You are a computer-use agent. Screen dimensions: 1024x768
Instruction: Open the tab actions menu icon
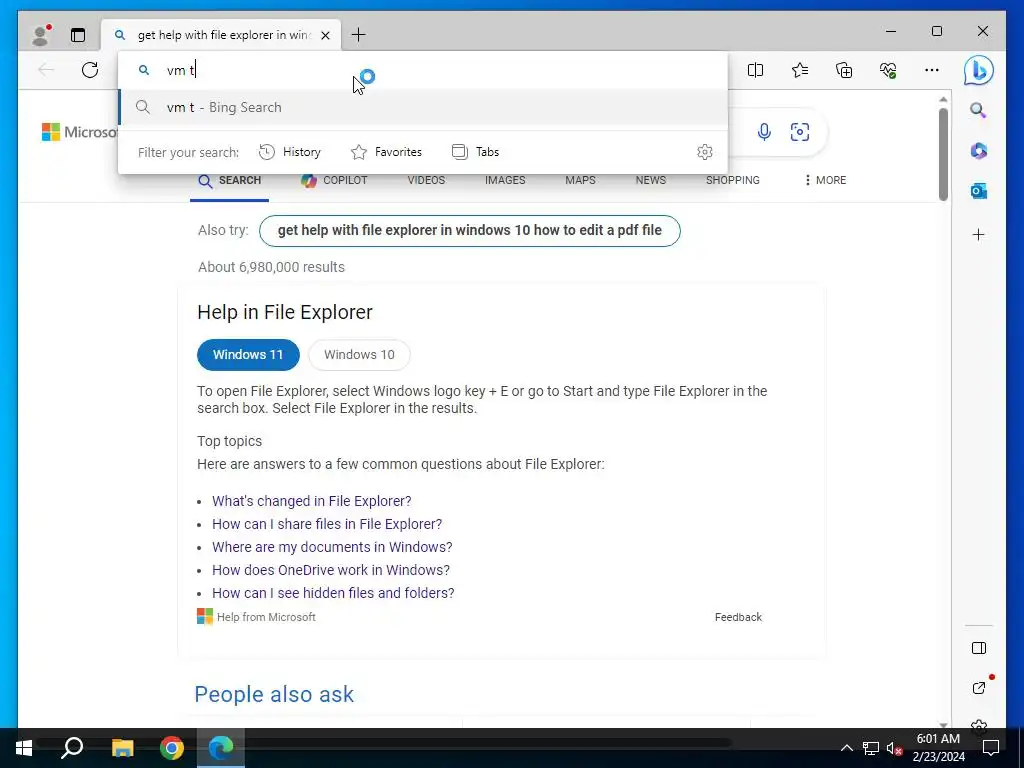pyautogui.click(x=78, y=35)
